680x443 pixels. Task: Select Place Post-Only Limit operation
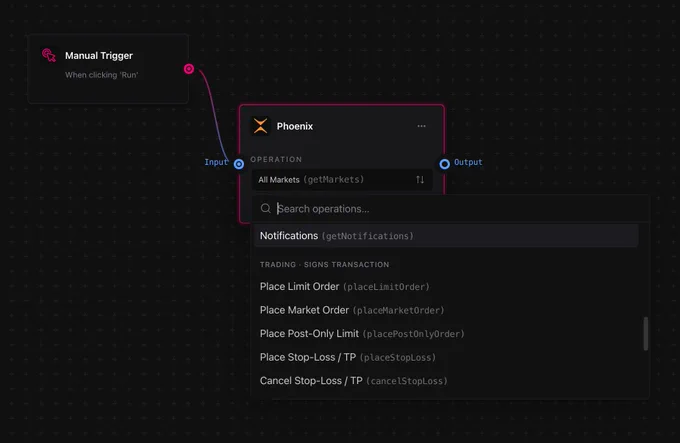(x=446, y=333)
